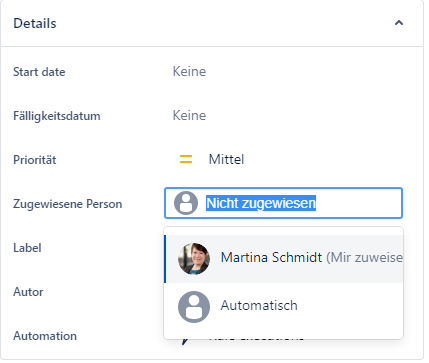Screen dimensions: 429x363
Task: Click the orange medium priority icon
Action: pos(186,159)
